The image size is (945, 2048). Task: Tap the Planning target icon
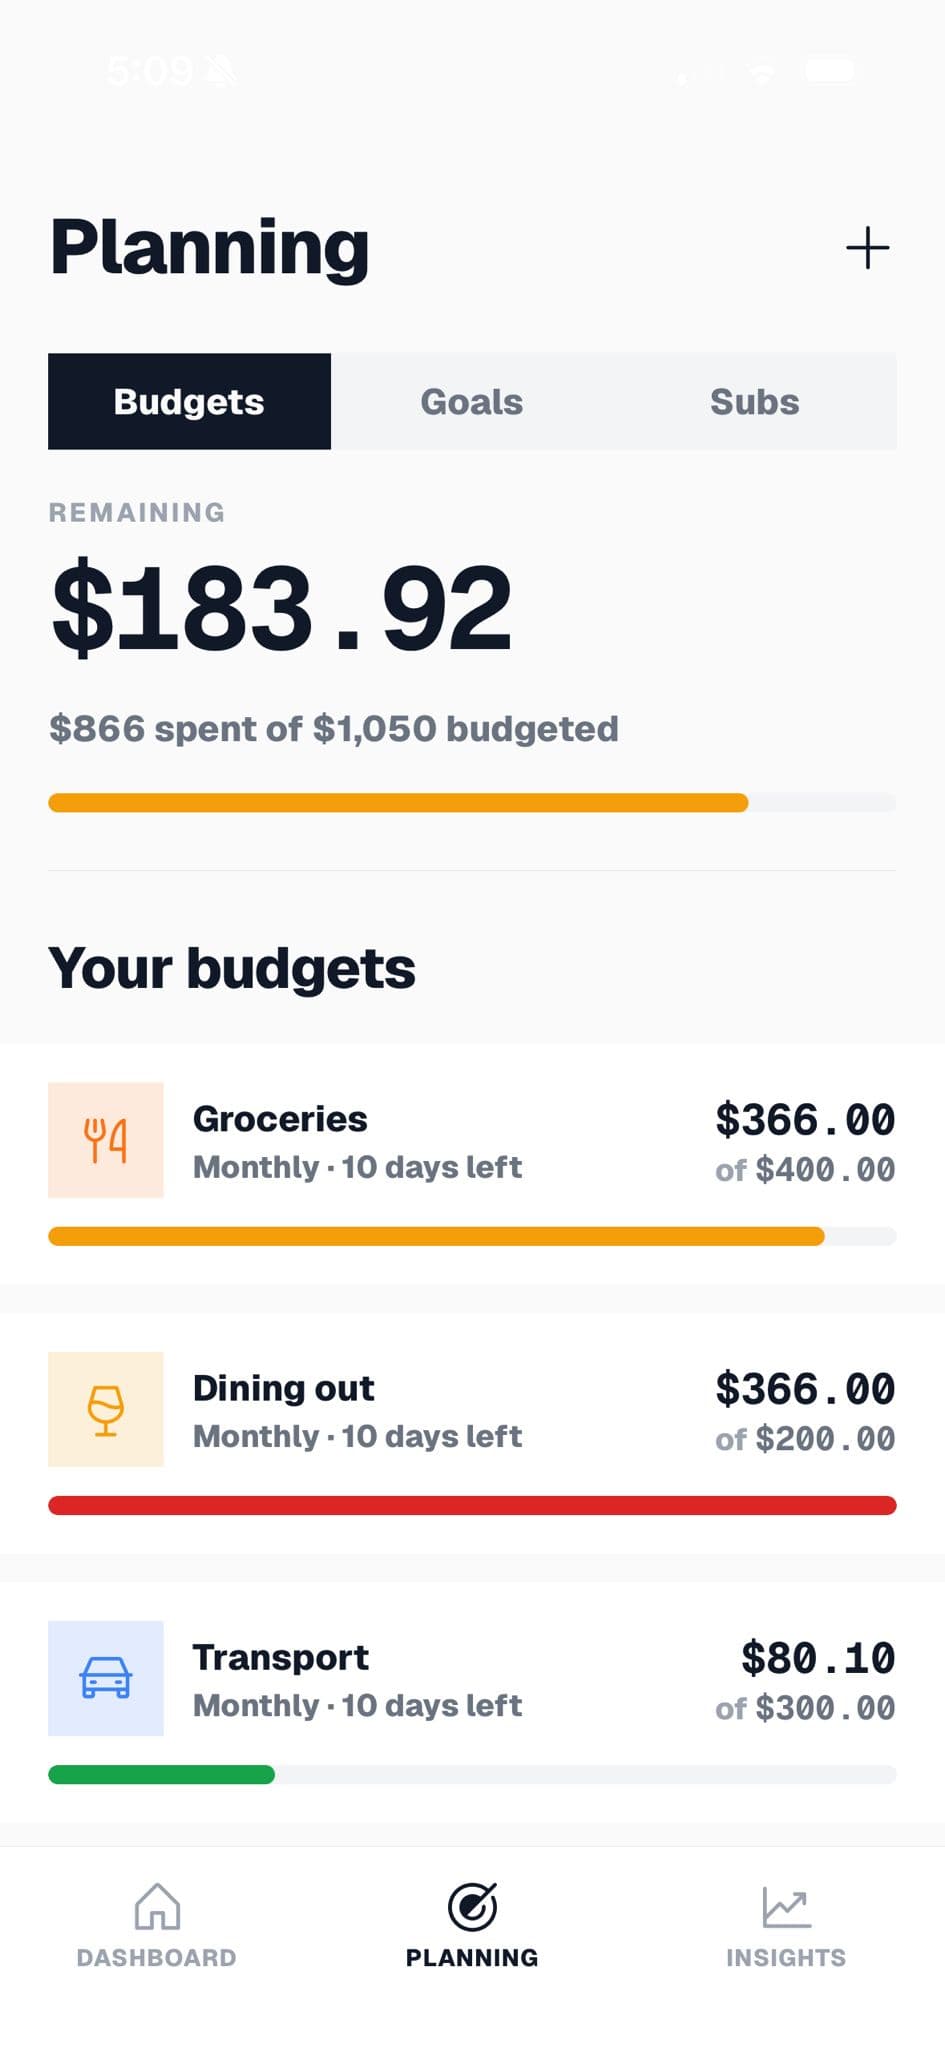[472, 1906]
